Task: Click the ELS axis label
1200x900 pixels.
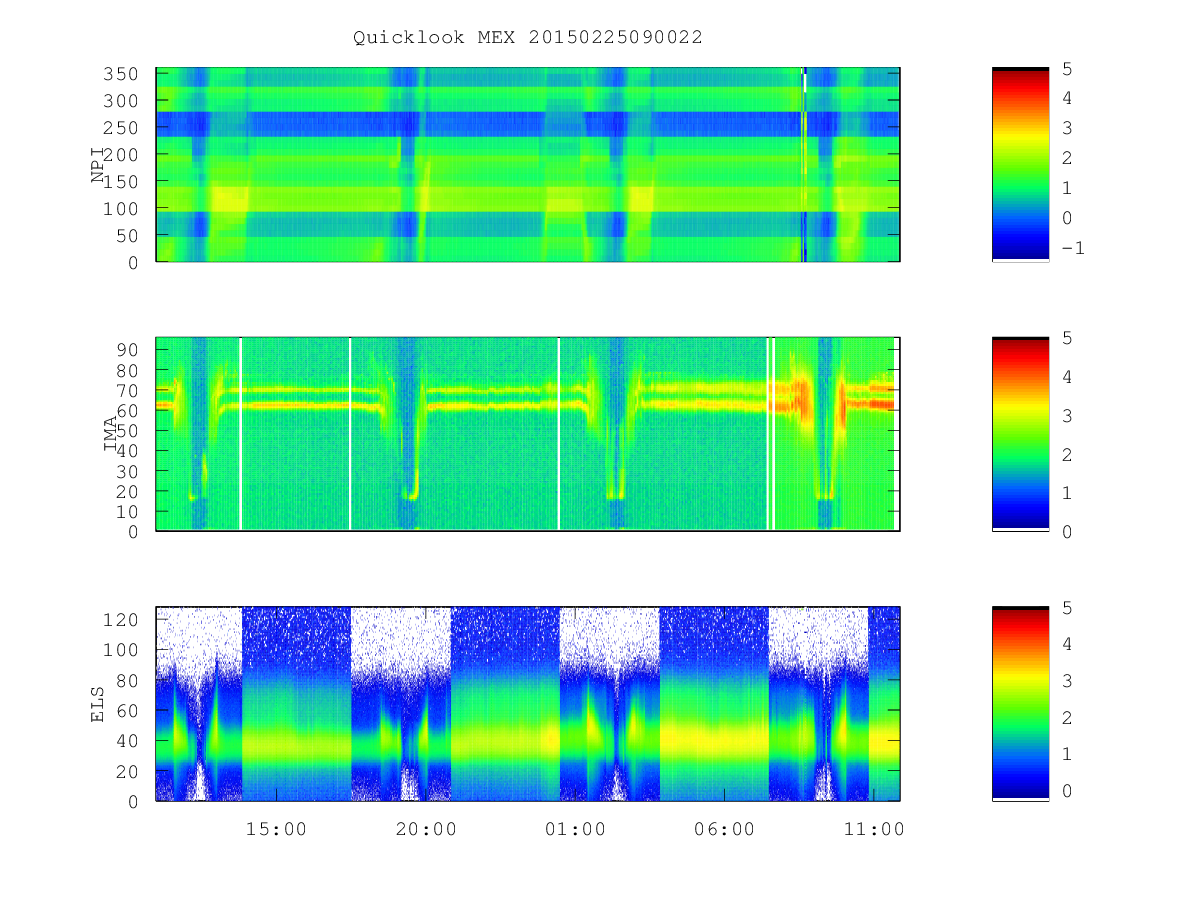Action: [x=98, y=704]
